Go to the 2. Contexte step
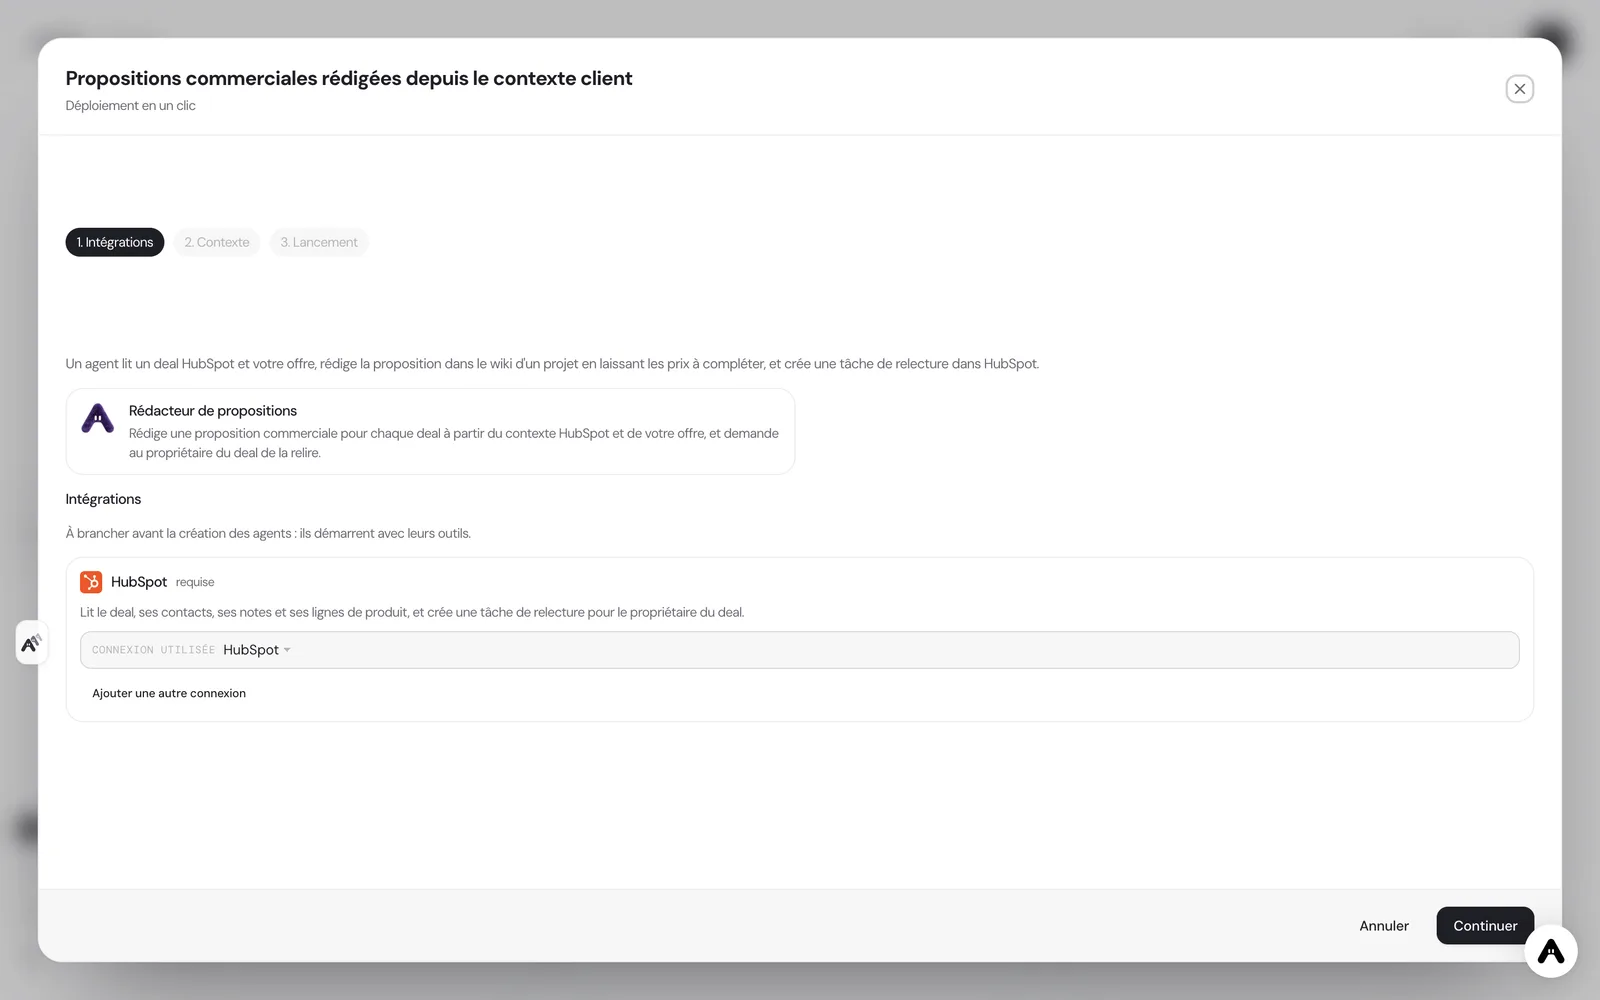The image size is (1600, 1000). pyautogui.click(x=217, y=242)
